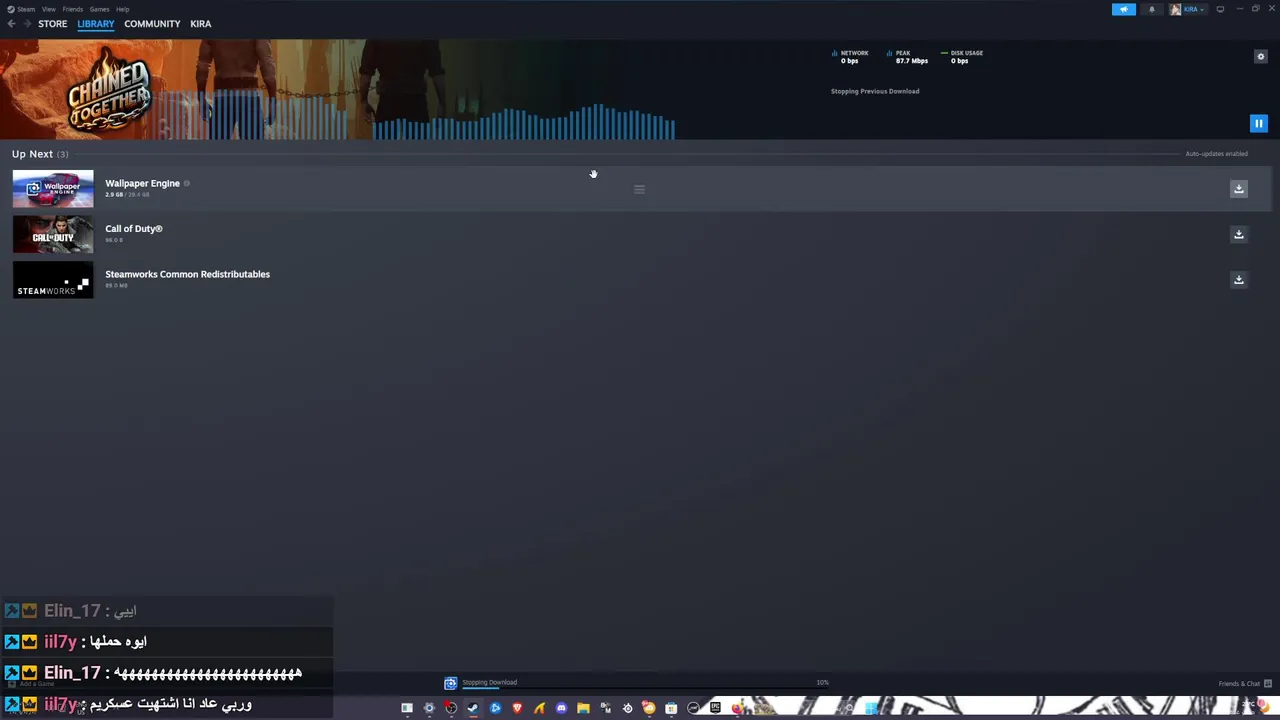The width and height of the screenshot is (1280, 720).
Task: Open the KIRA profile tab
Action: 200,24
